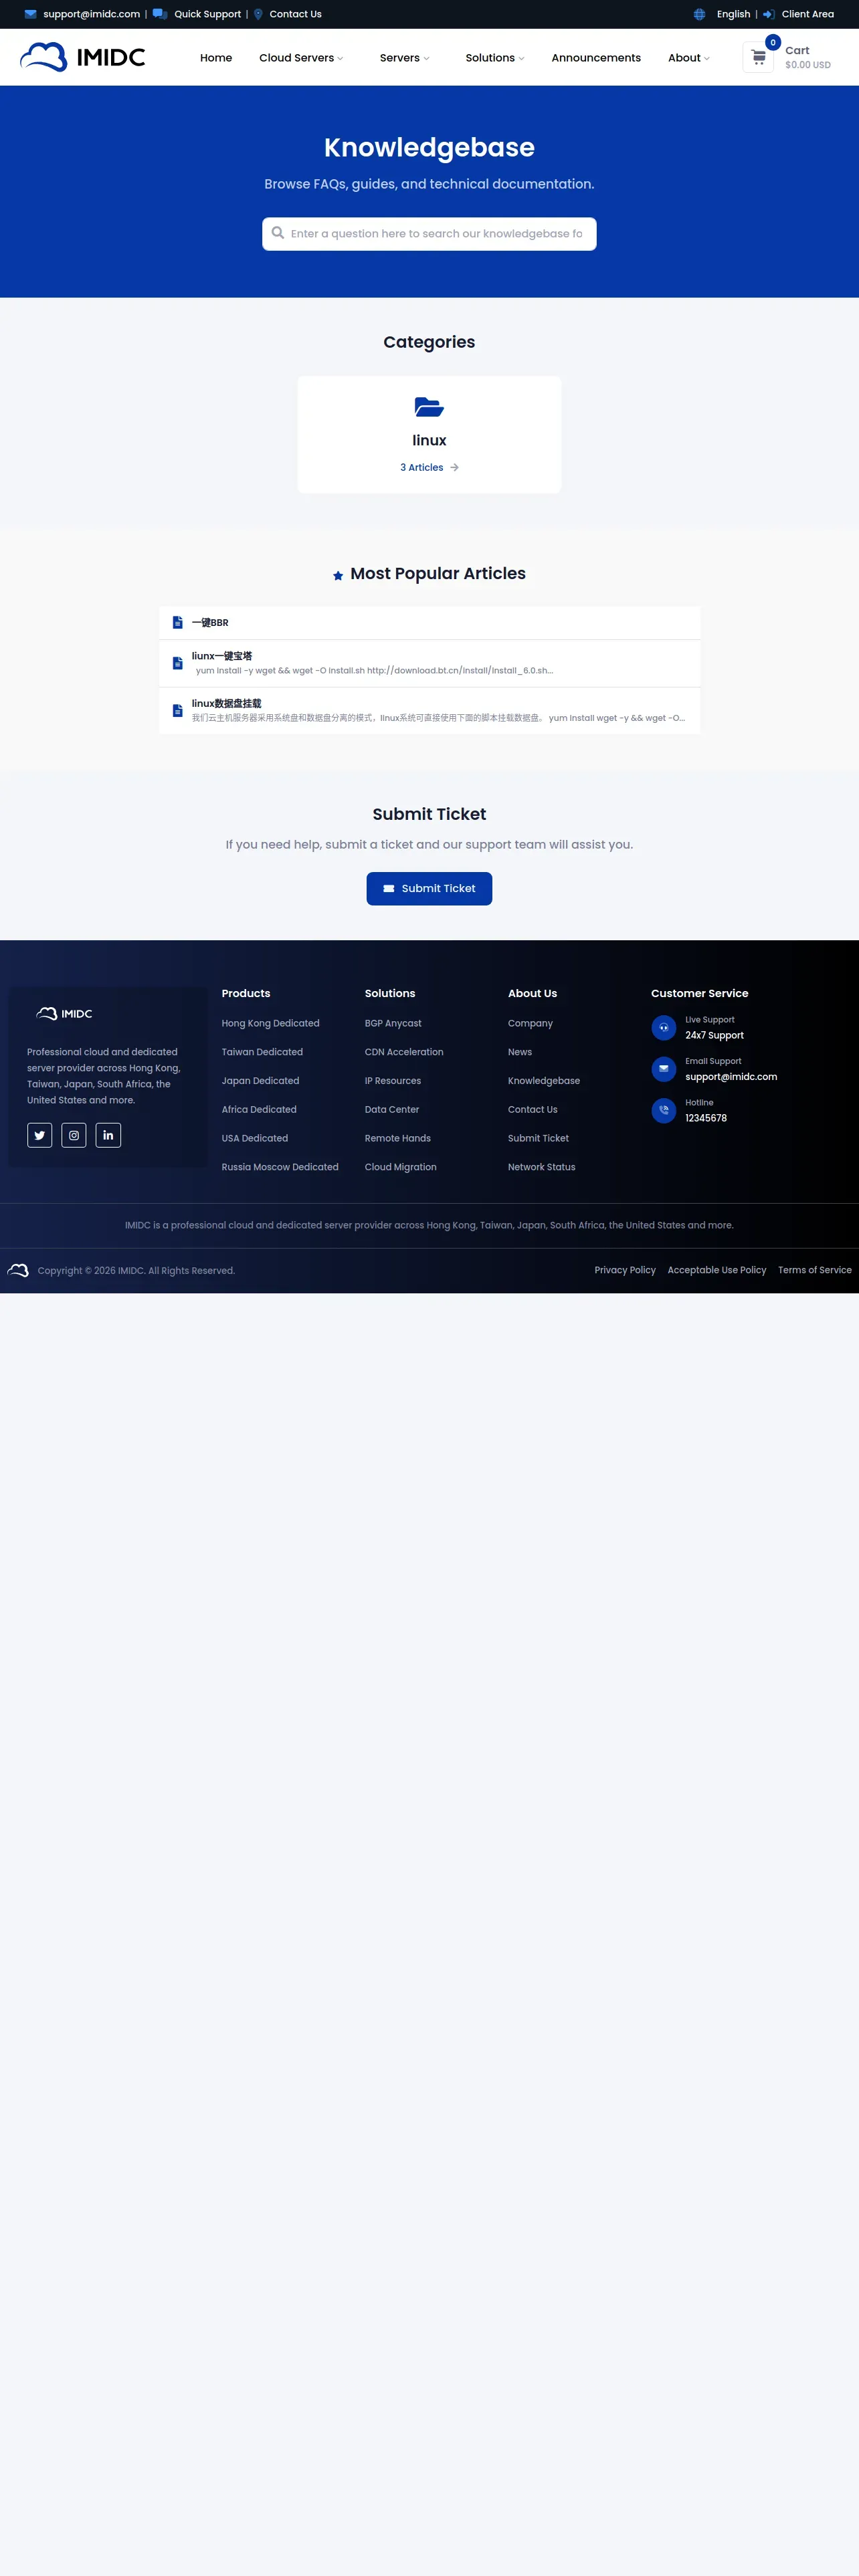Click the globe language icon
Viewport: 859px width, 2576px height.
point(700,14)
